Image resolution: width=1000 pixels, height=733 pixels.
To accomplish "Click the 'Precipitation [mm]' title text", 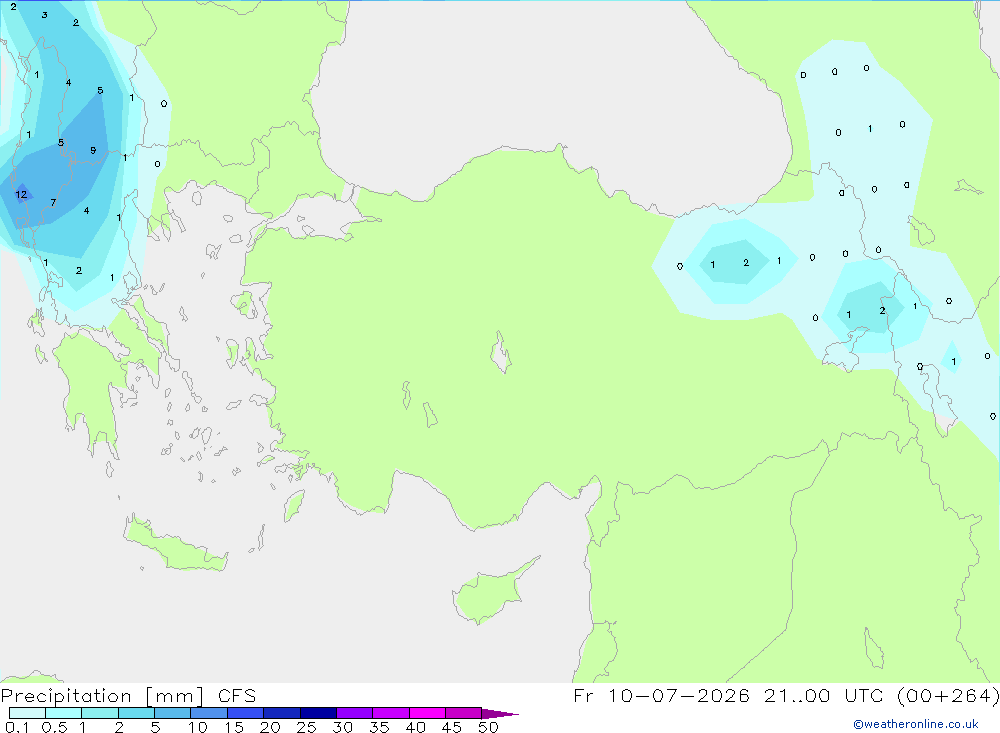I will tap(102, 696).
